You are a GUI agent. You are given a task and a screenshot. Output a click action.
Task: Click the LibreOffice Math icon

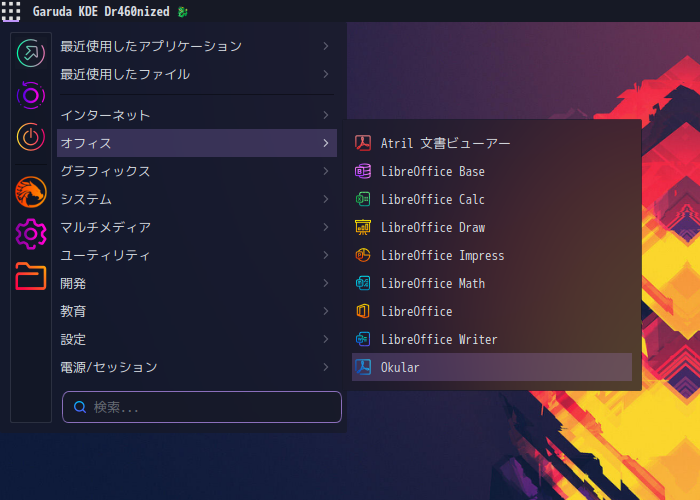tap(363, 283)
